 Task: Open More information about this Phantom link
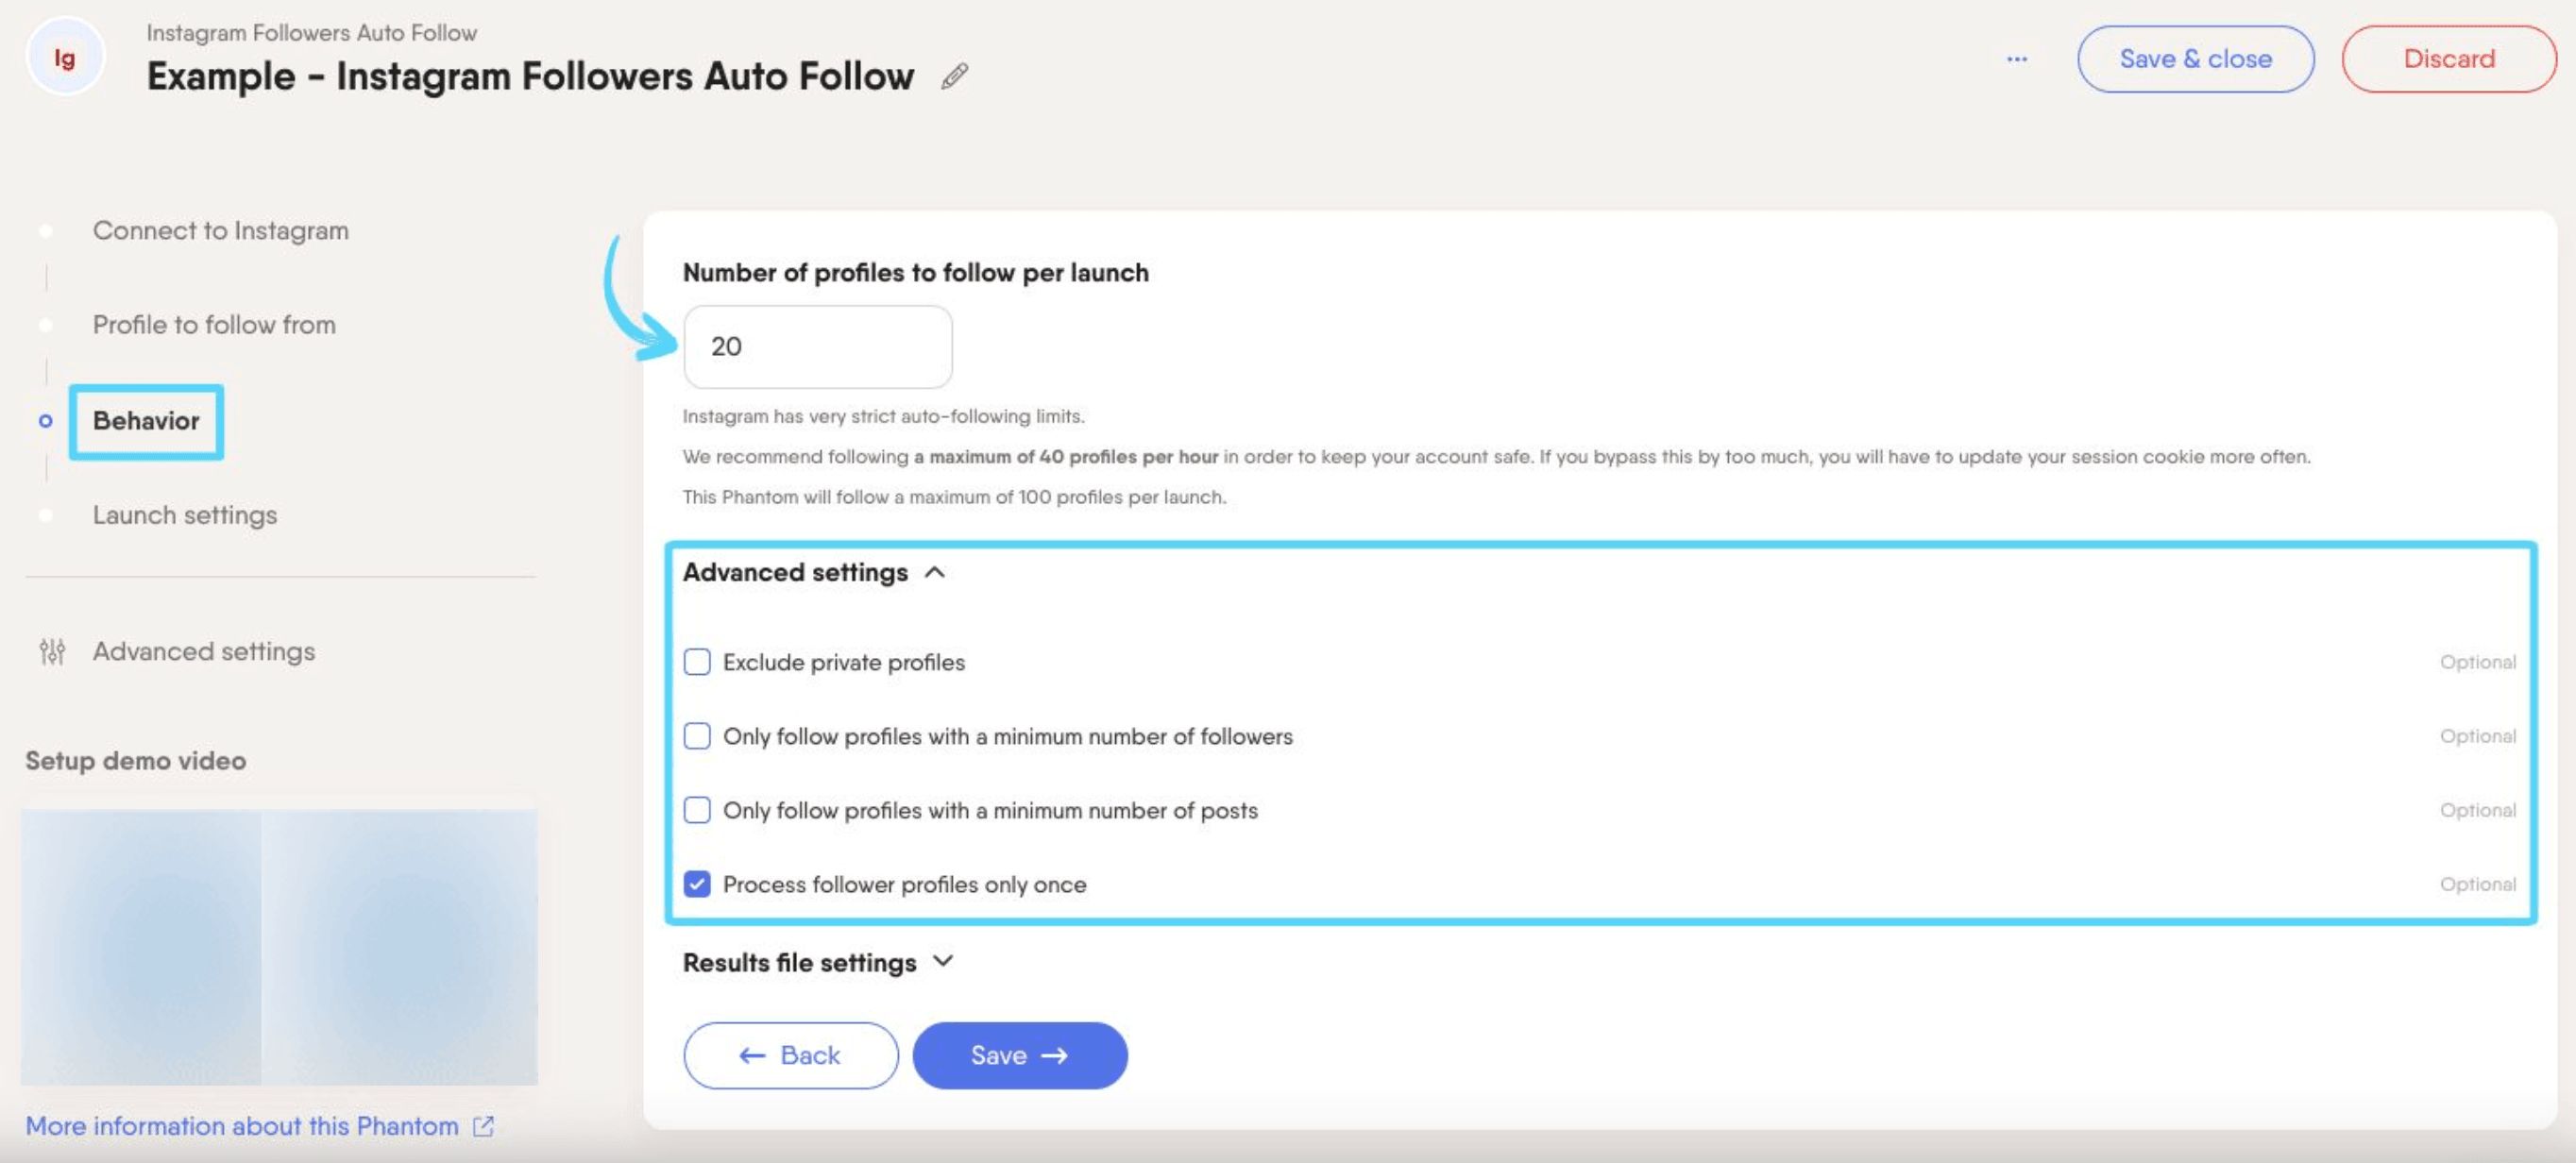241,1126
